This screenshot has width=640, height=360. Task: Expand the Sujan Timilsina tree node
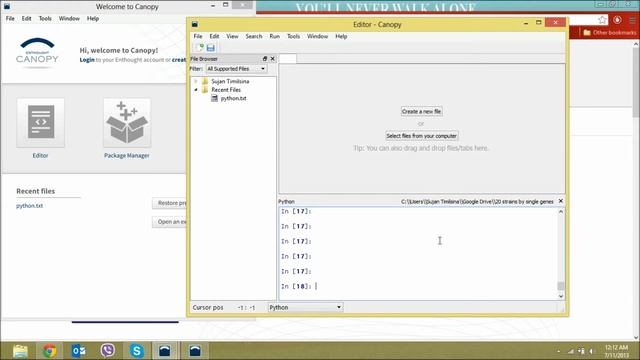pyautogui.click(x=196, y=81)
